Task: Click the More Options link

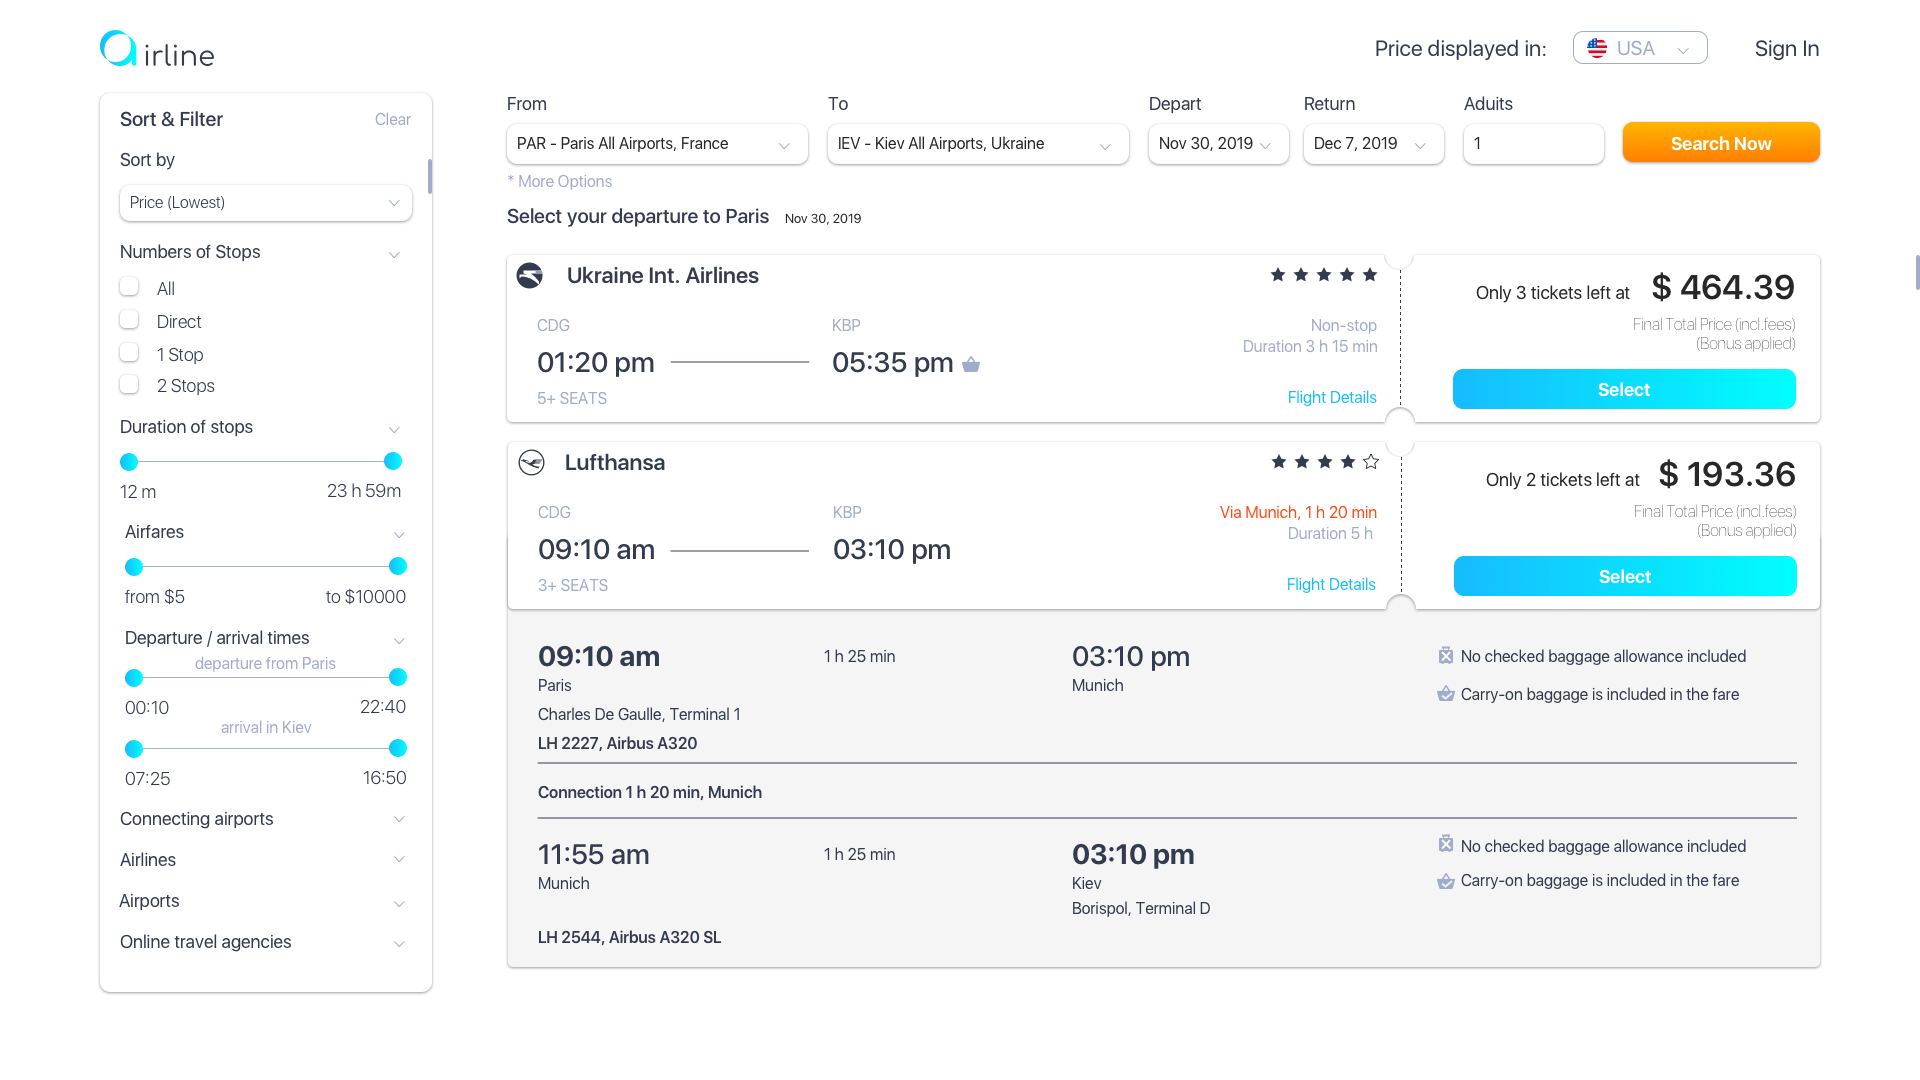Action: pyautogui.click(x=560, y=181)
